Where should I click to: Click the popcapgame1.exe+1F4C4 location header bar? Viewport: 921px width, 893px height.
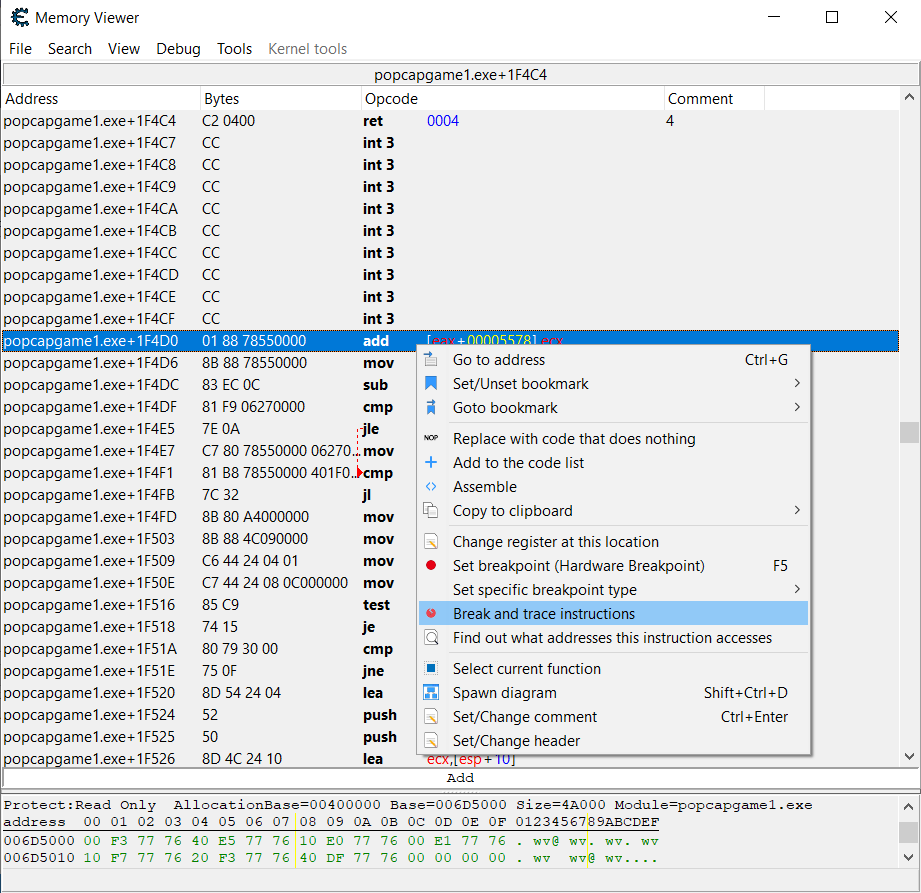460,75
